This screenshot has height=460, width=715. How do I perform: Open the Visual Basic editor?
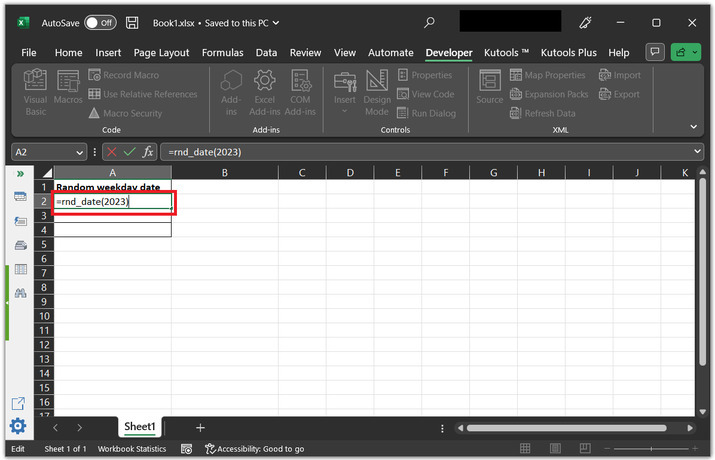(x=36, y=93)
